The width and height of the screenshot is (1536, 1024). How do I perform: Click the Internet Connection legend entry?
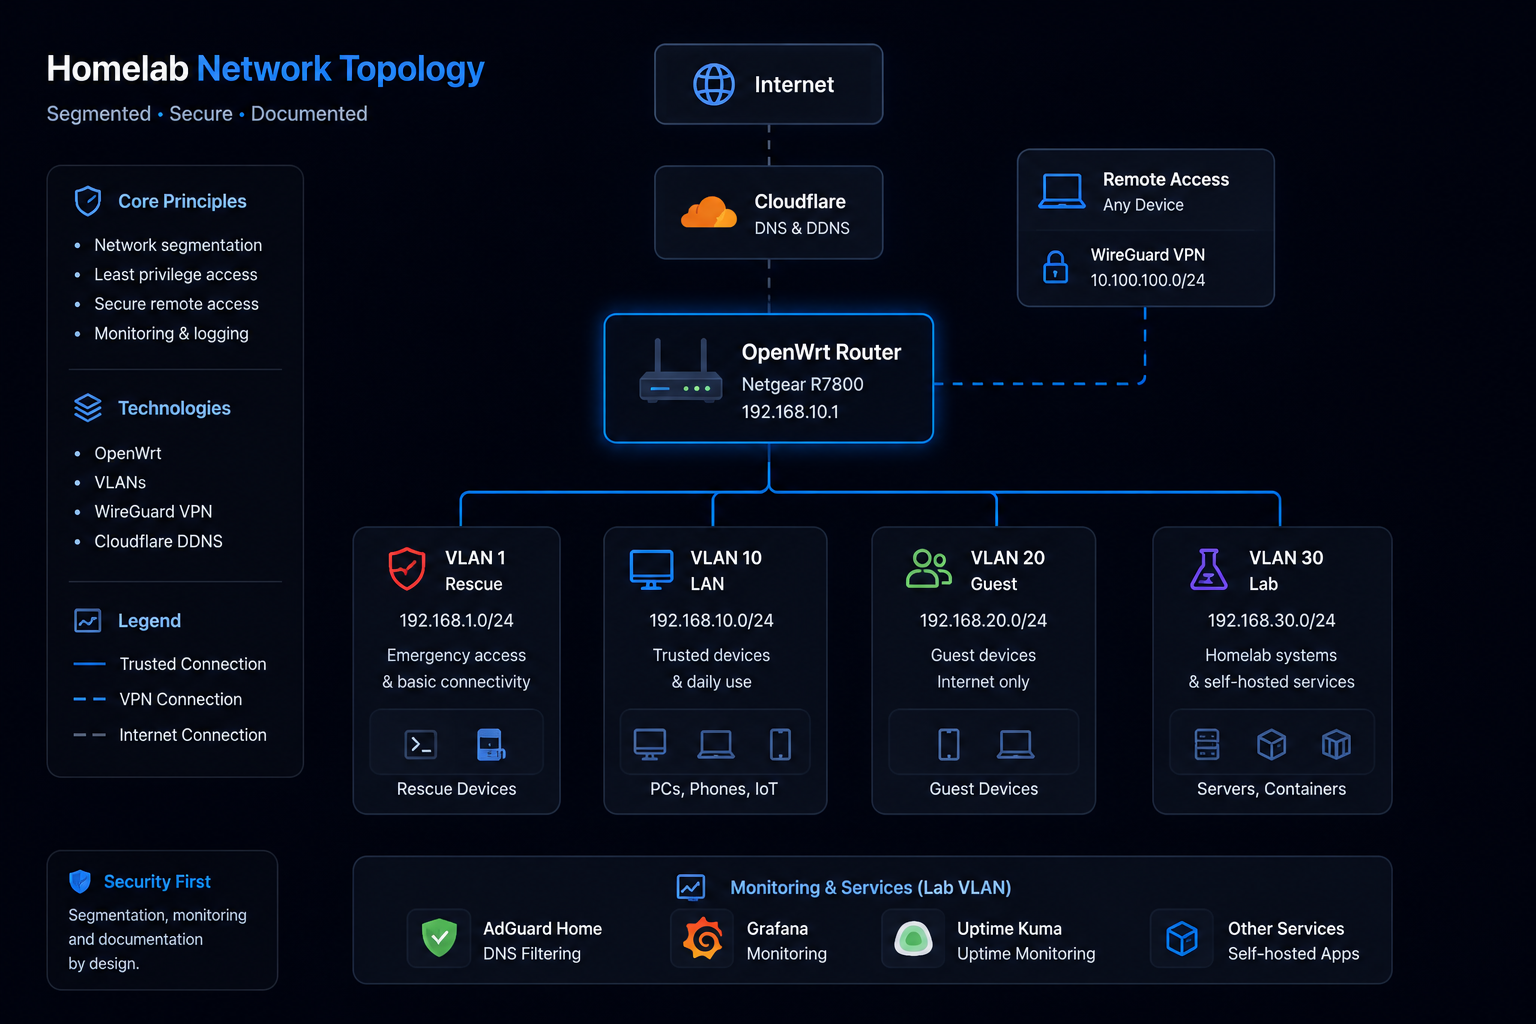pos(170,735)
